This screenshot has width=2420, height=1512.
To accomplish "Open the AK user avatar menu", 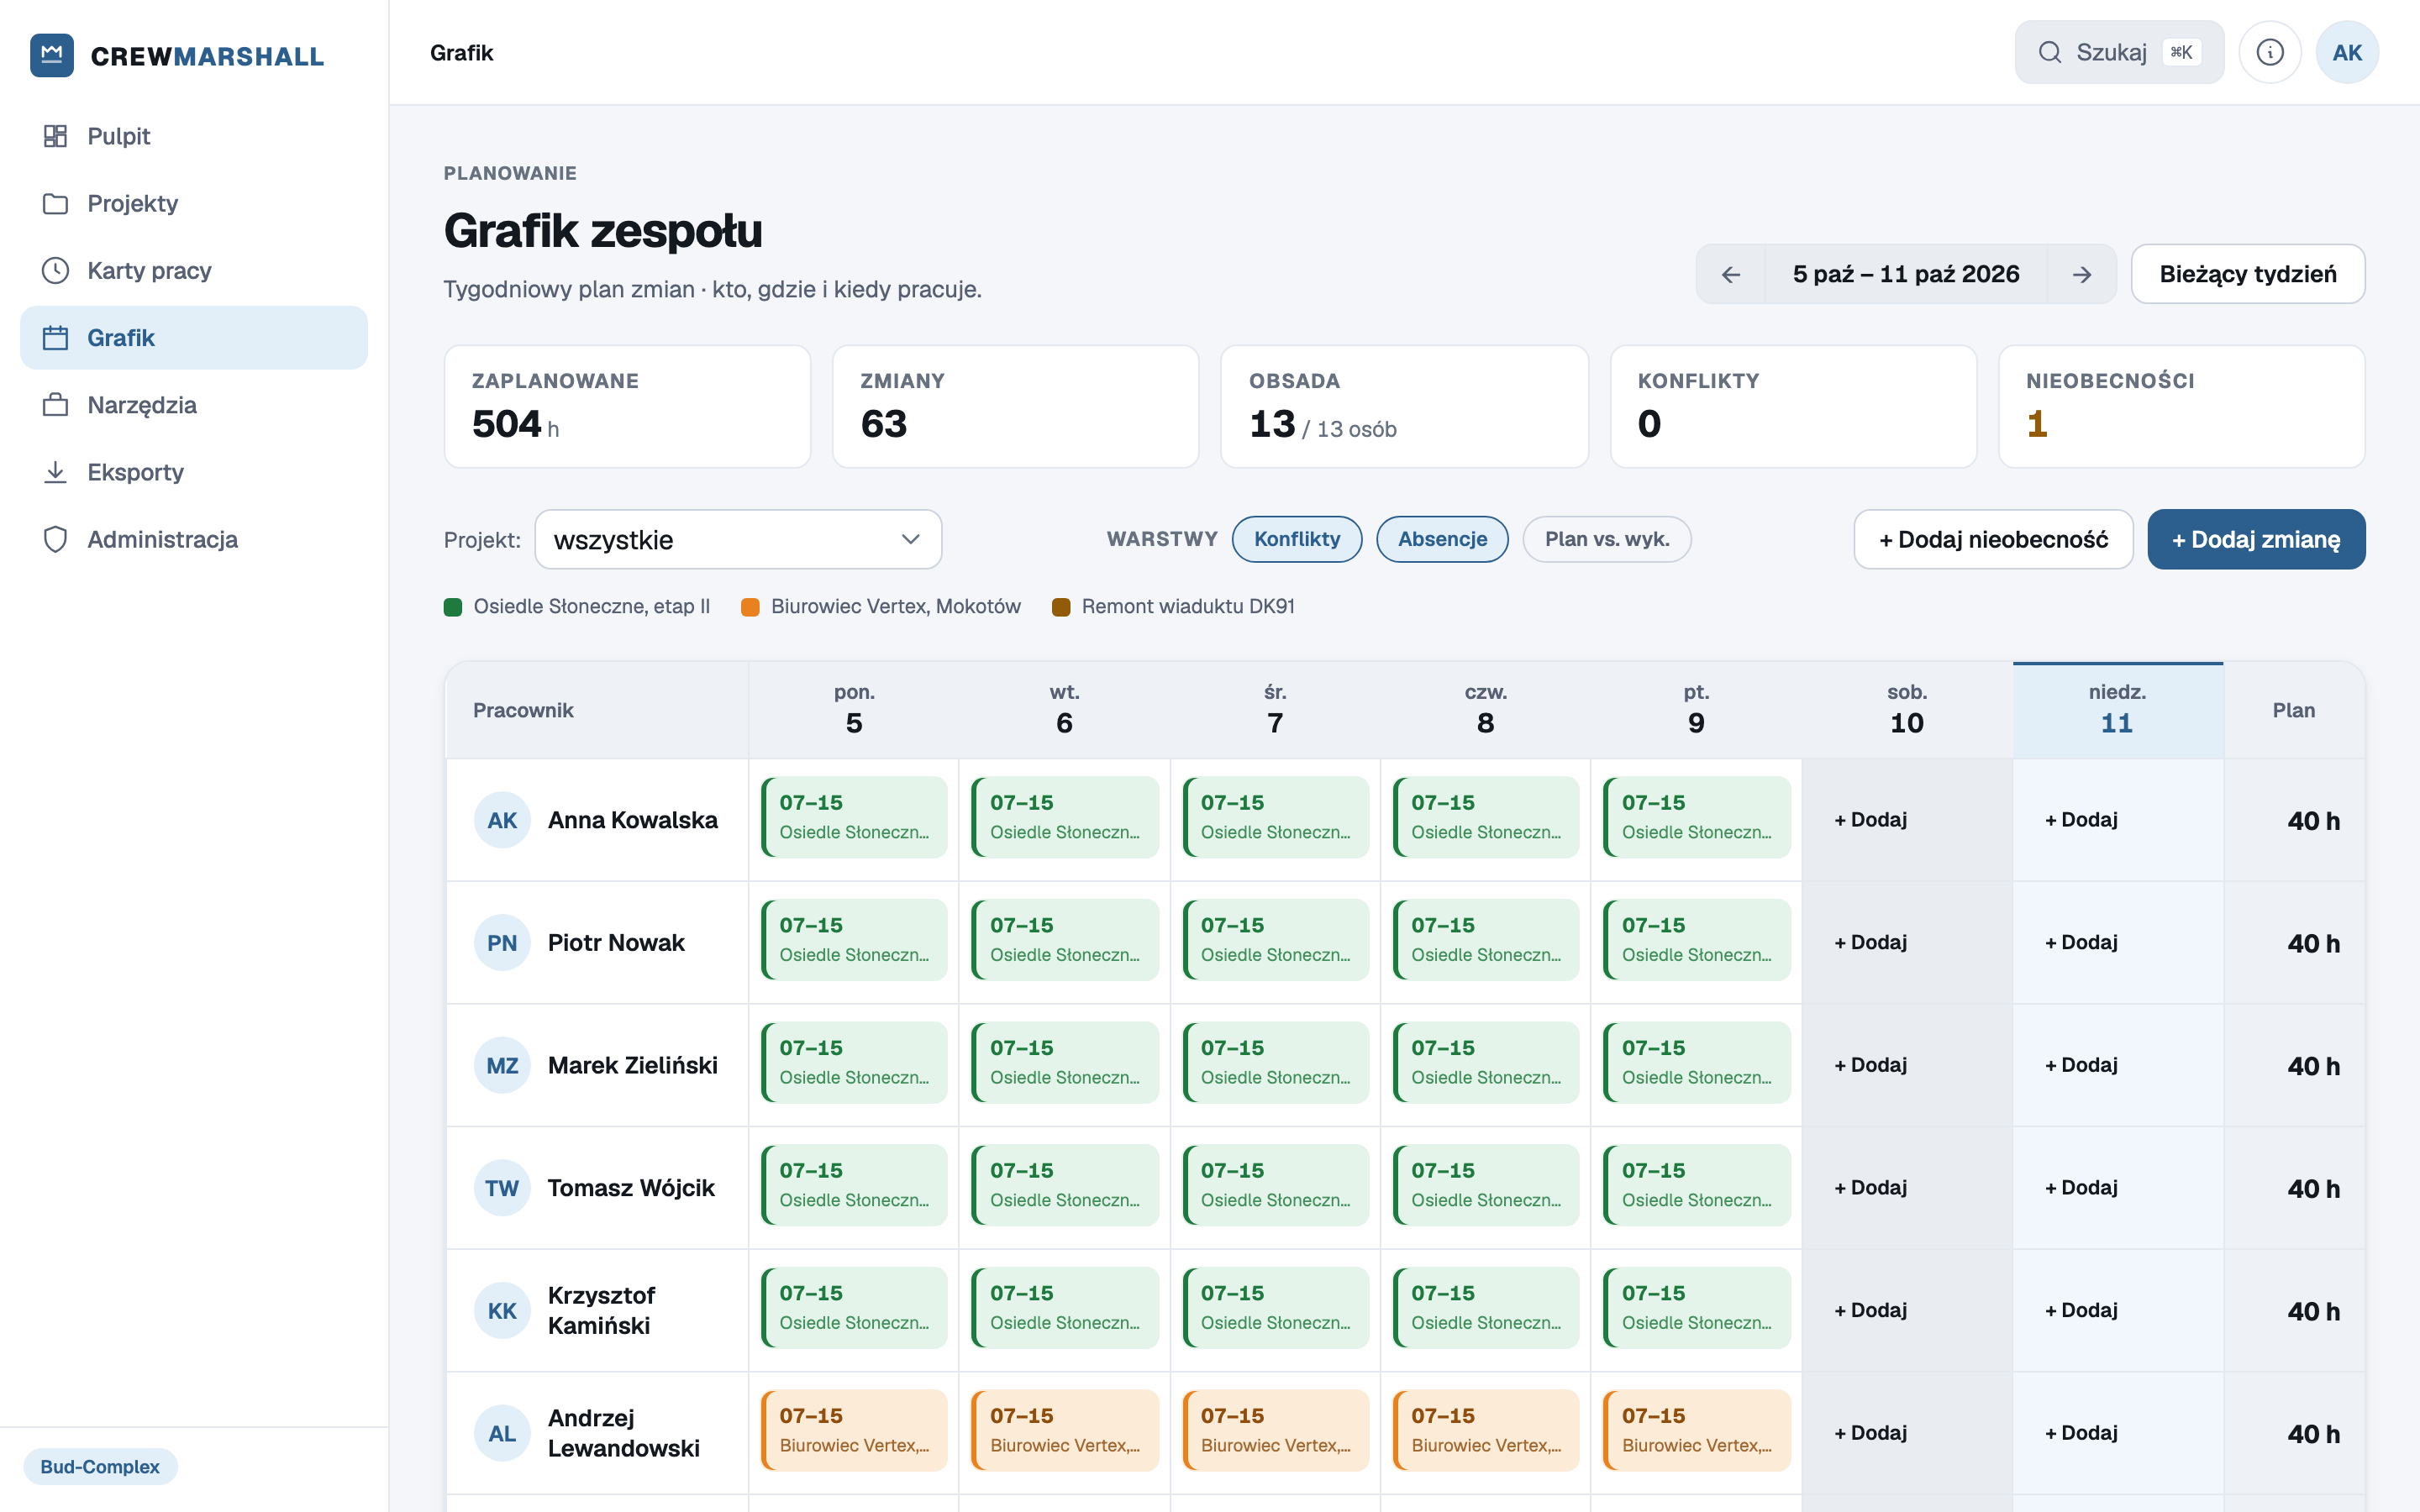I will point(2347,52).
